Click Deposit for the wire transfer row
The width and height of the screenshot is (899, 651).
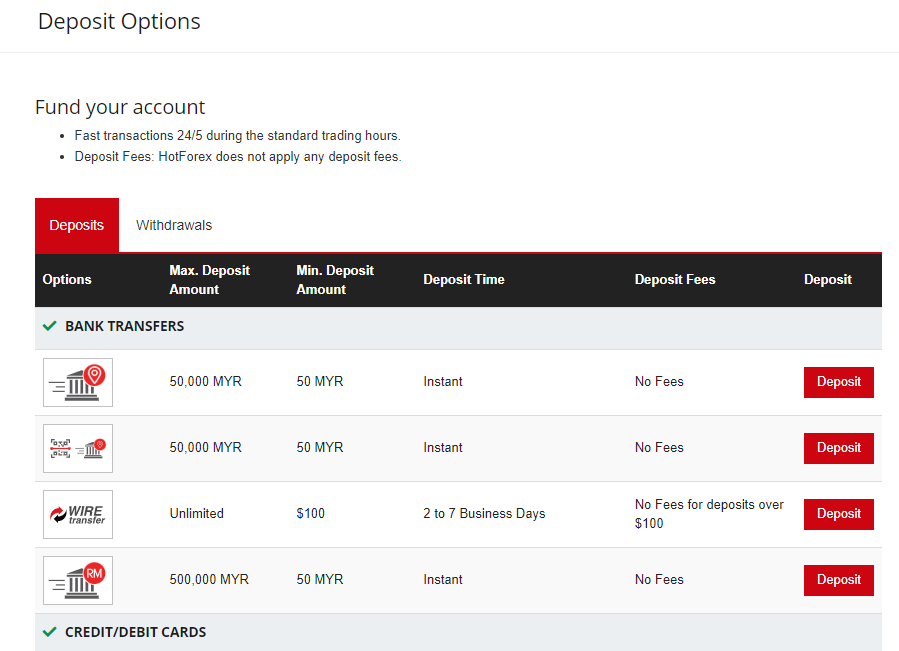pyautogui.click(x=839, y=514)
